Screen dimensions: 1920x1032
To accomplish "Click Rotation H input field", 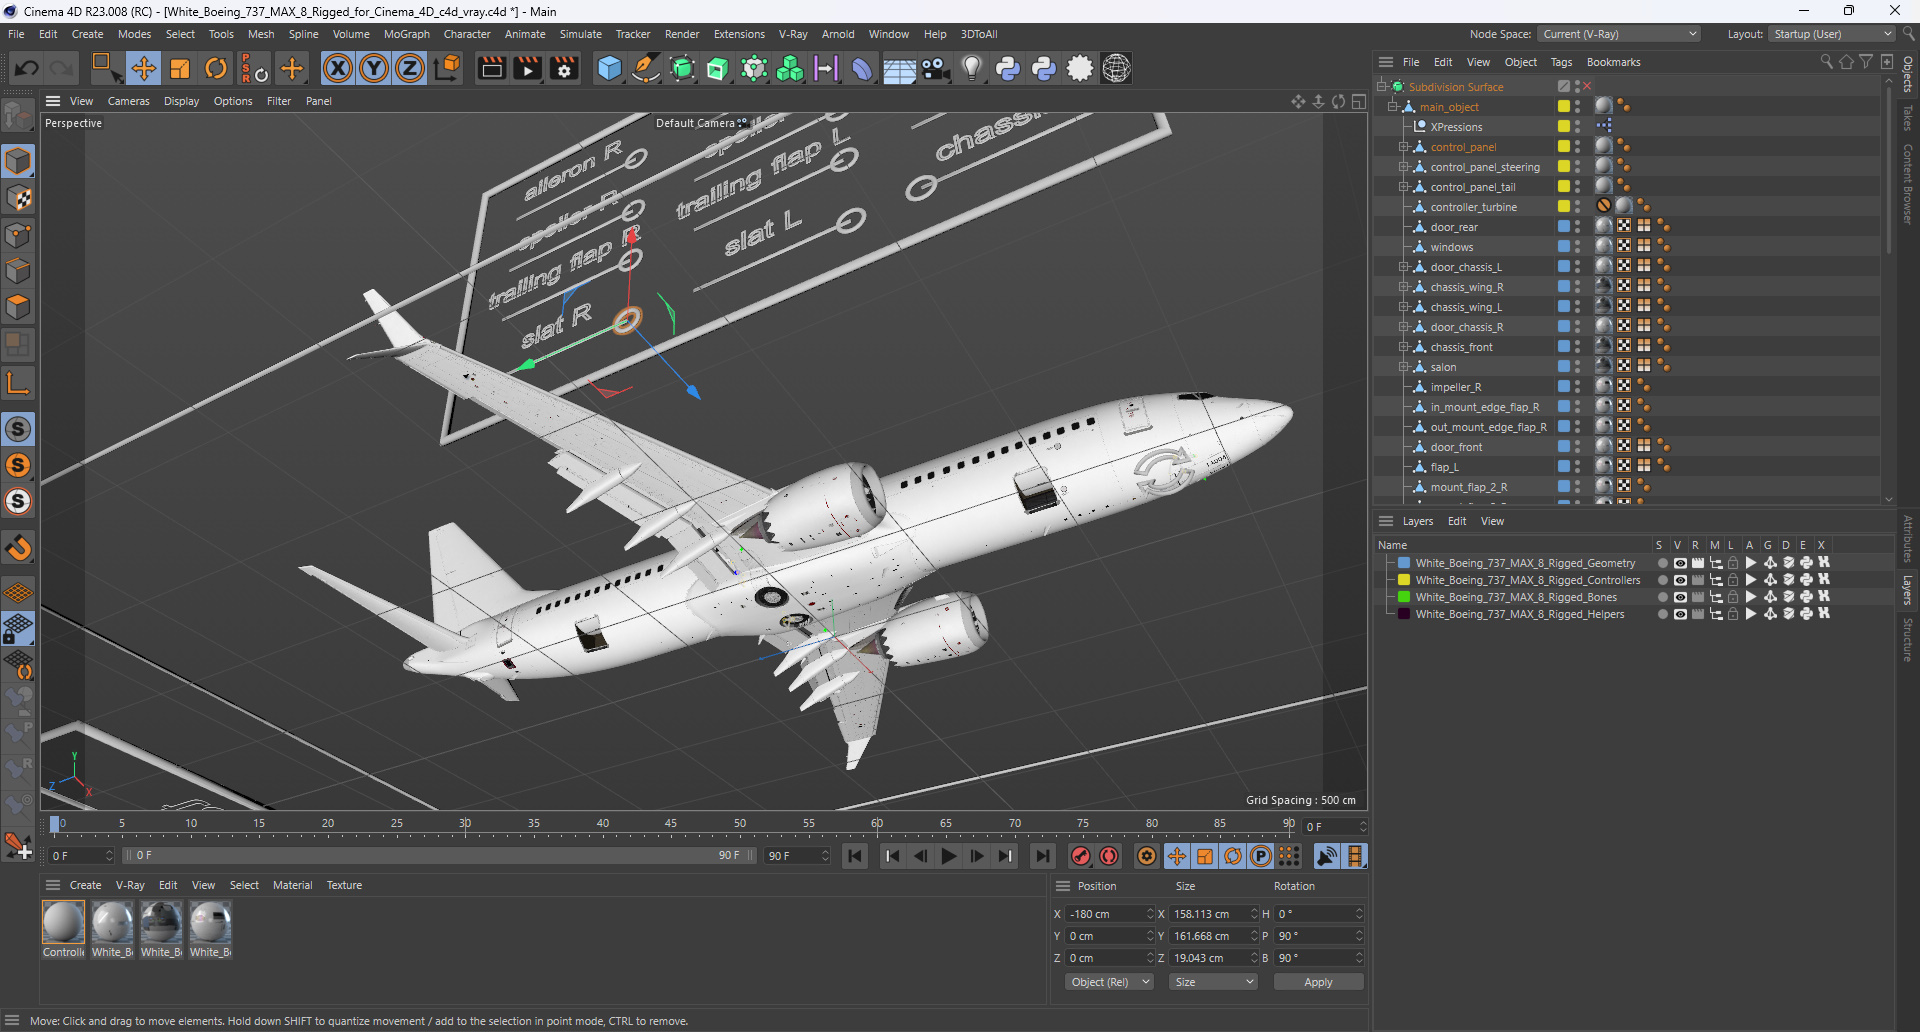I will 1319,914.
